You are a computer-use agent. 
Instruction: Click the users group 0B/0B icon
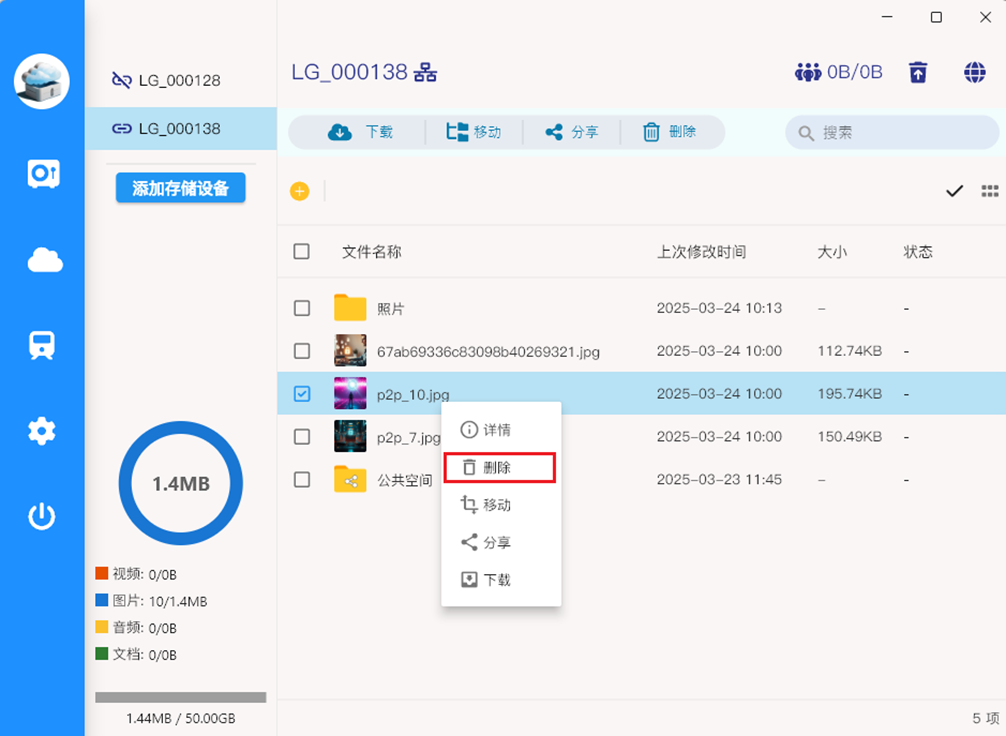tap(808, 72)
